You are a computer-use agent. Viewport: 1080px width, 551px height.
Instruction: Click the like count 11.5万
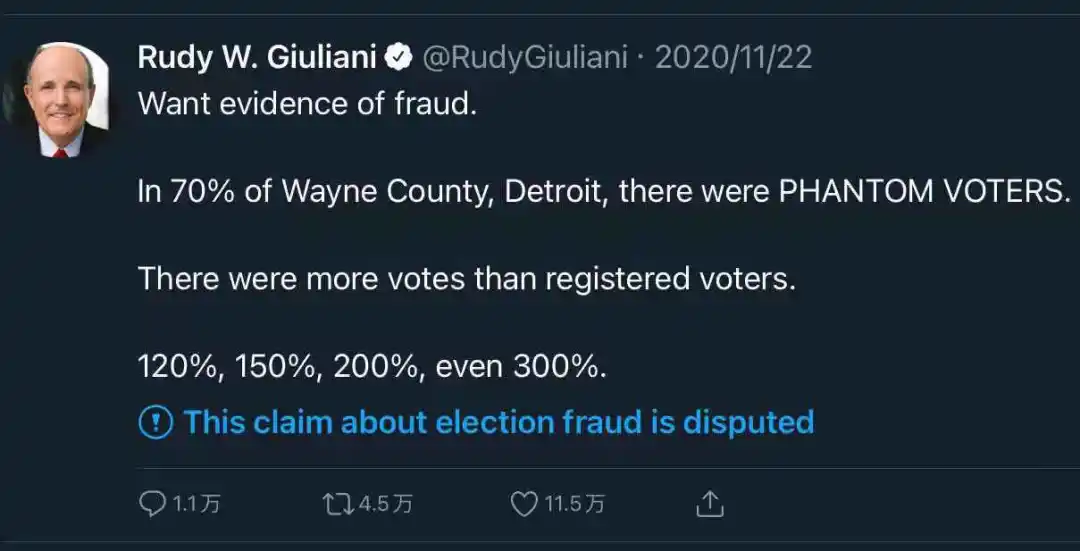[x=574, y=504]
